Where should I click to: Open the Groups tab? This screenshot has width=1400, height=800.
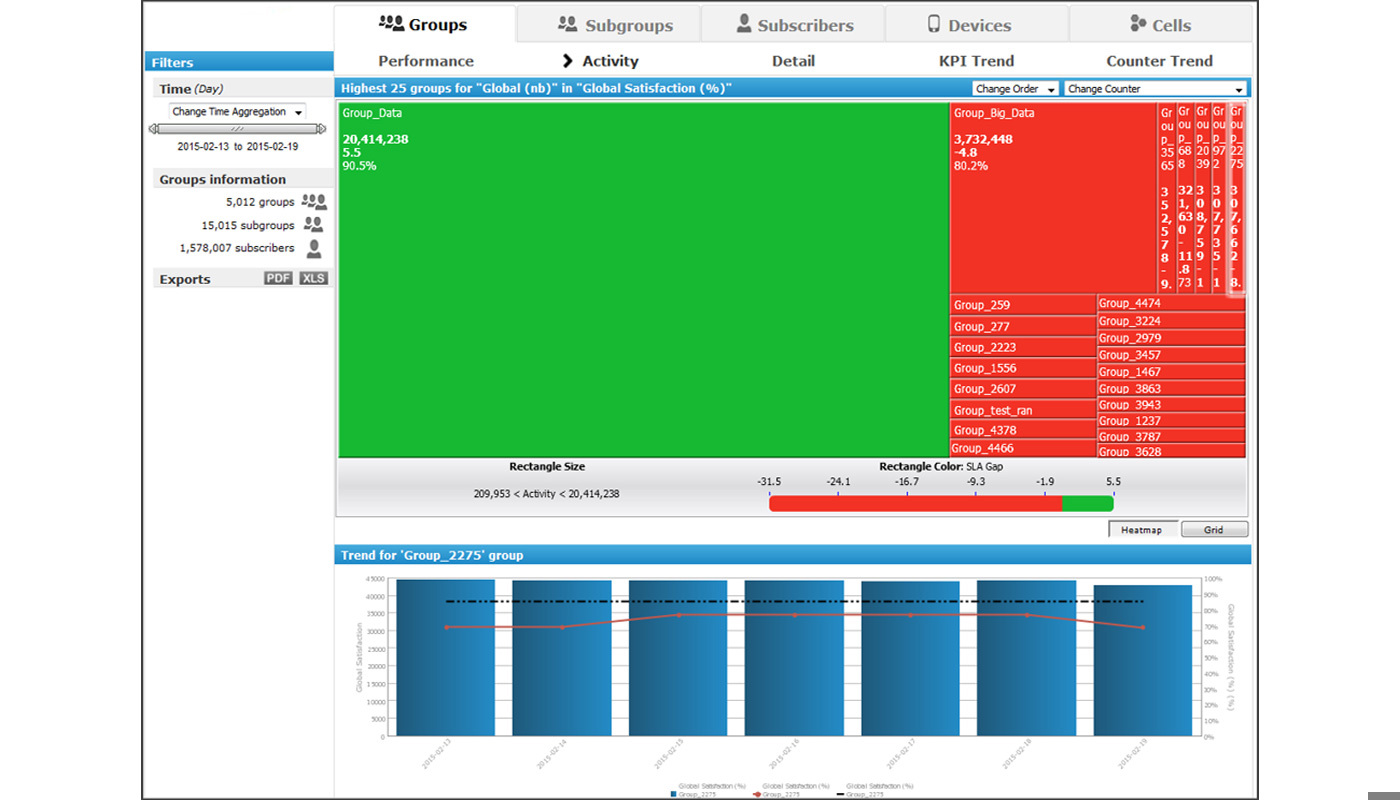click(424, 24)
